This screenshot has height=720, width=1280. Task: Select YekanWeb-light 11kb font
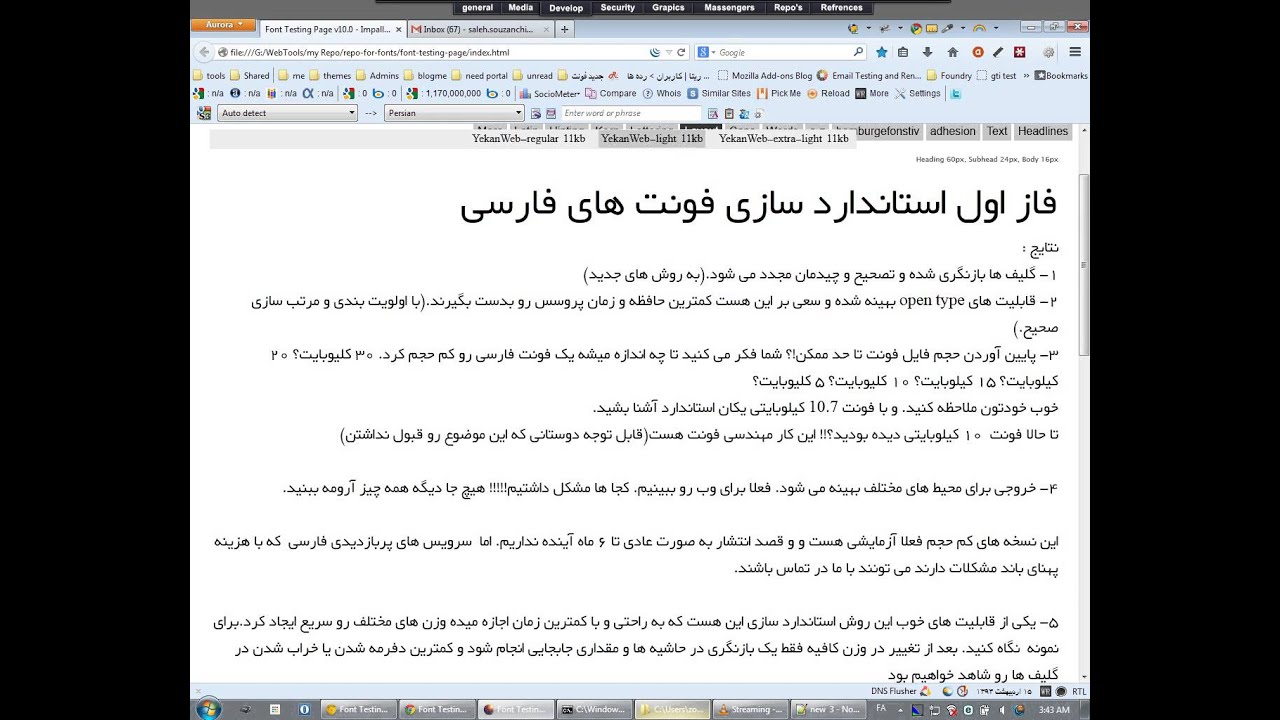click(x=652, y=139)
